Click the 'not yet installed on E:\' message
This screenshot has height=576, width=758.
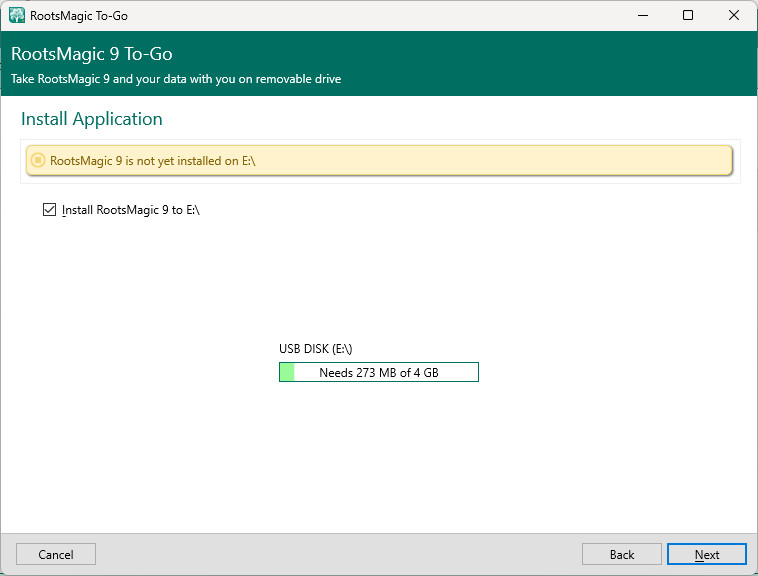[152, 160]
